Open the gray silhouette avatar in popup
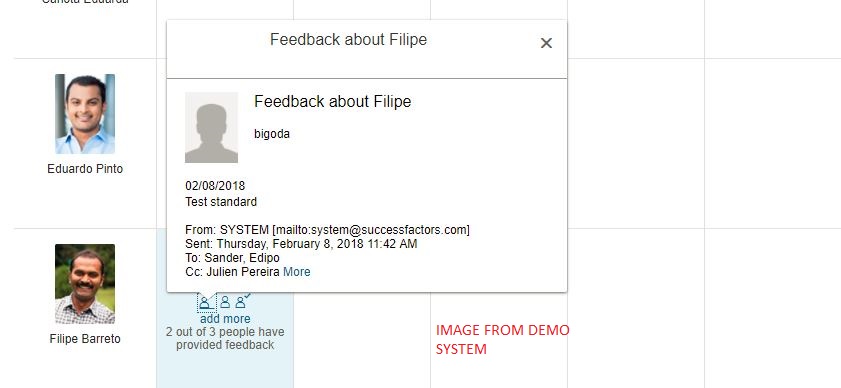Screen dimensions: 841x388 [x=211, y=127]
